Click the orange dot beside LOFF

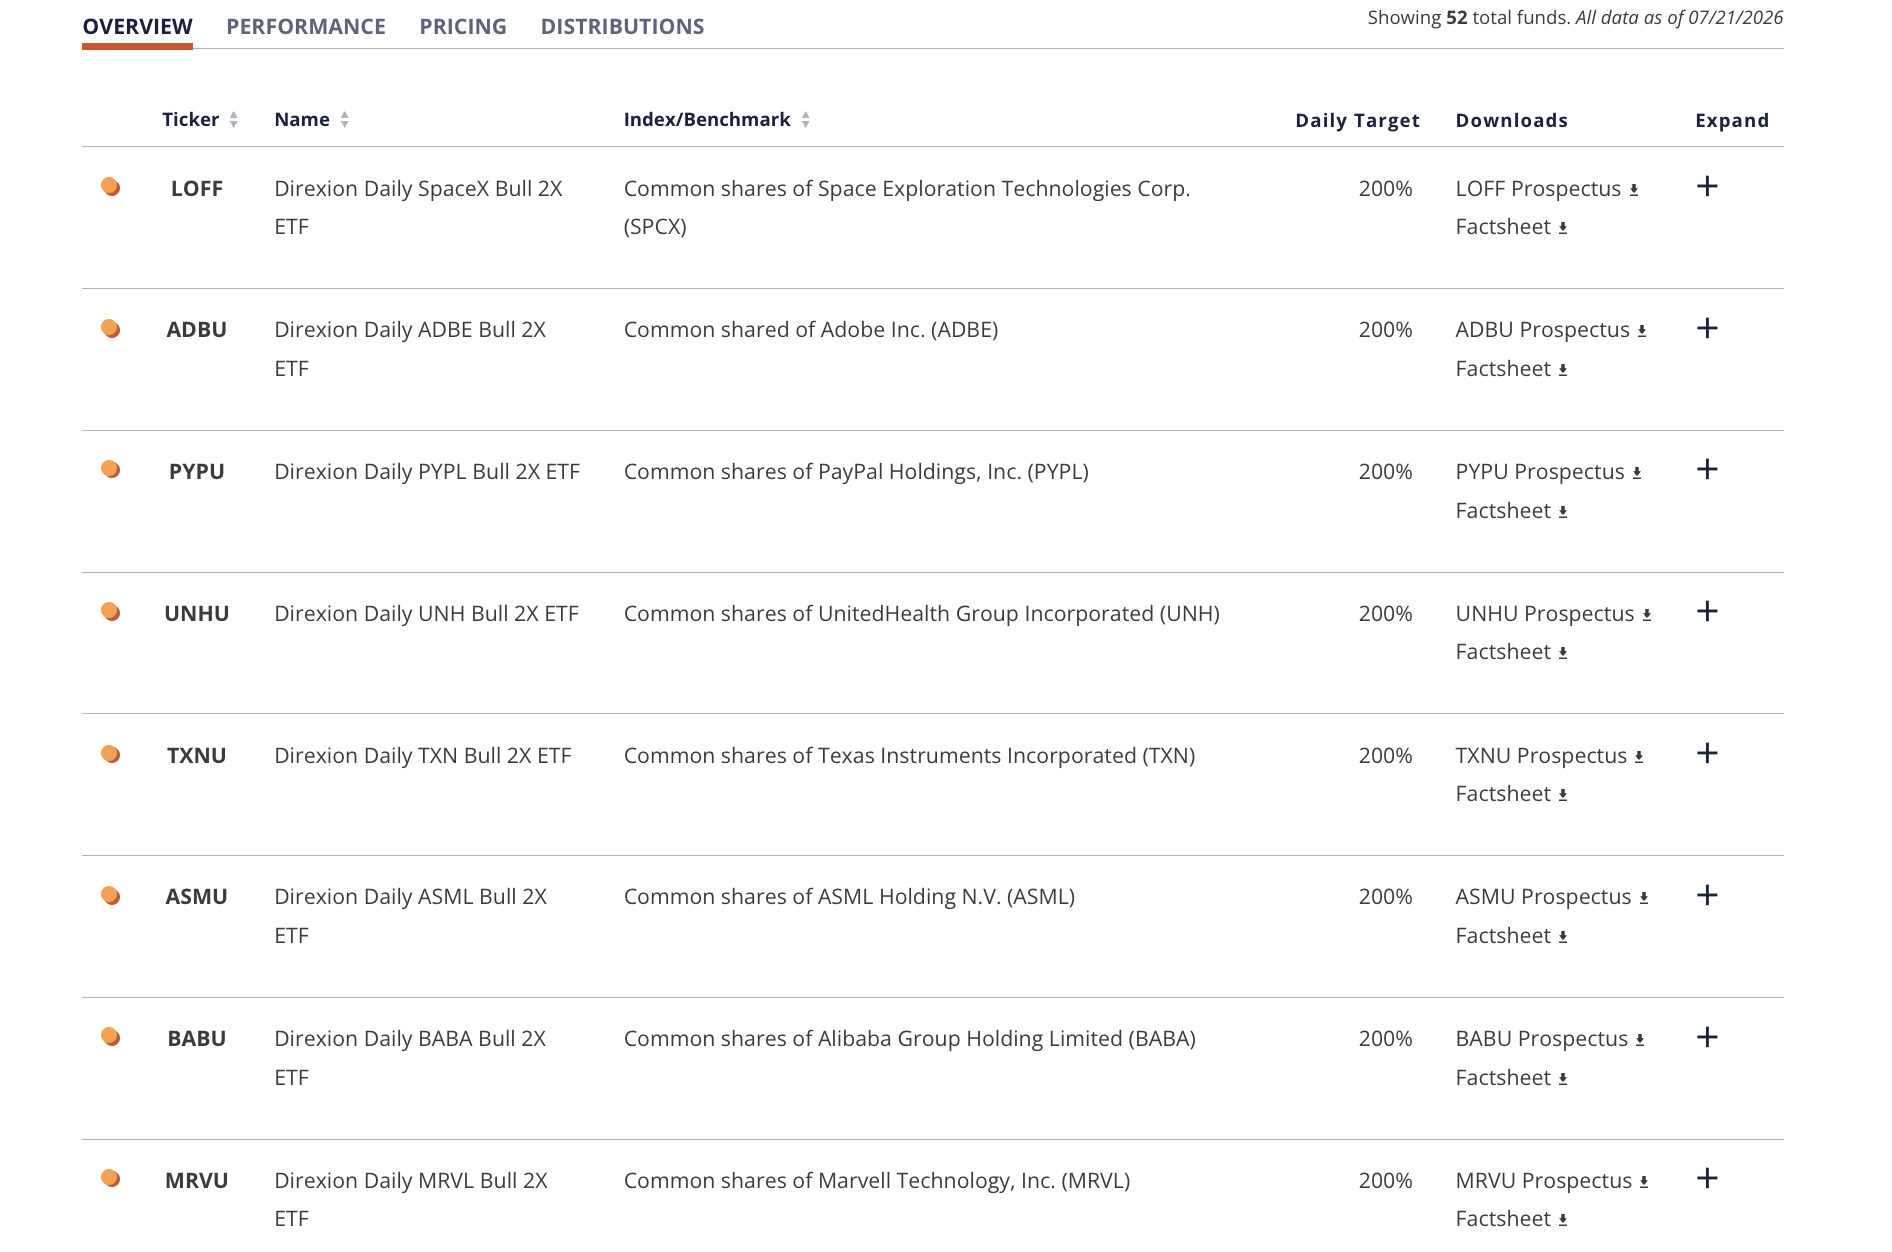tap(111, 187)
